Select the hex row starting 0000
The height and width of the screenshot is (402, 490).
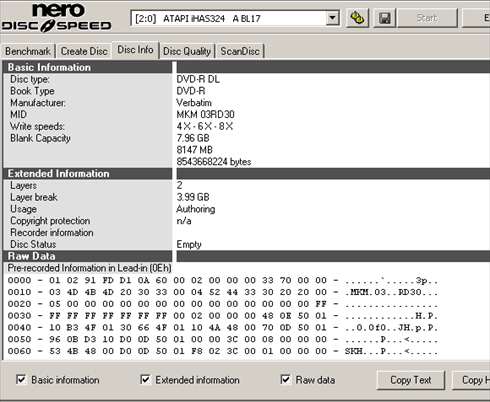[x=222, y=280]
